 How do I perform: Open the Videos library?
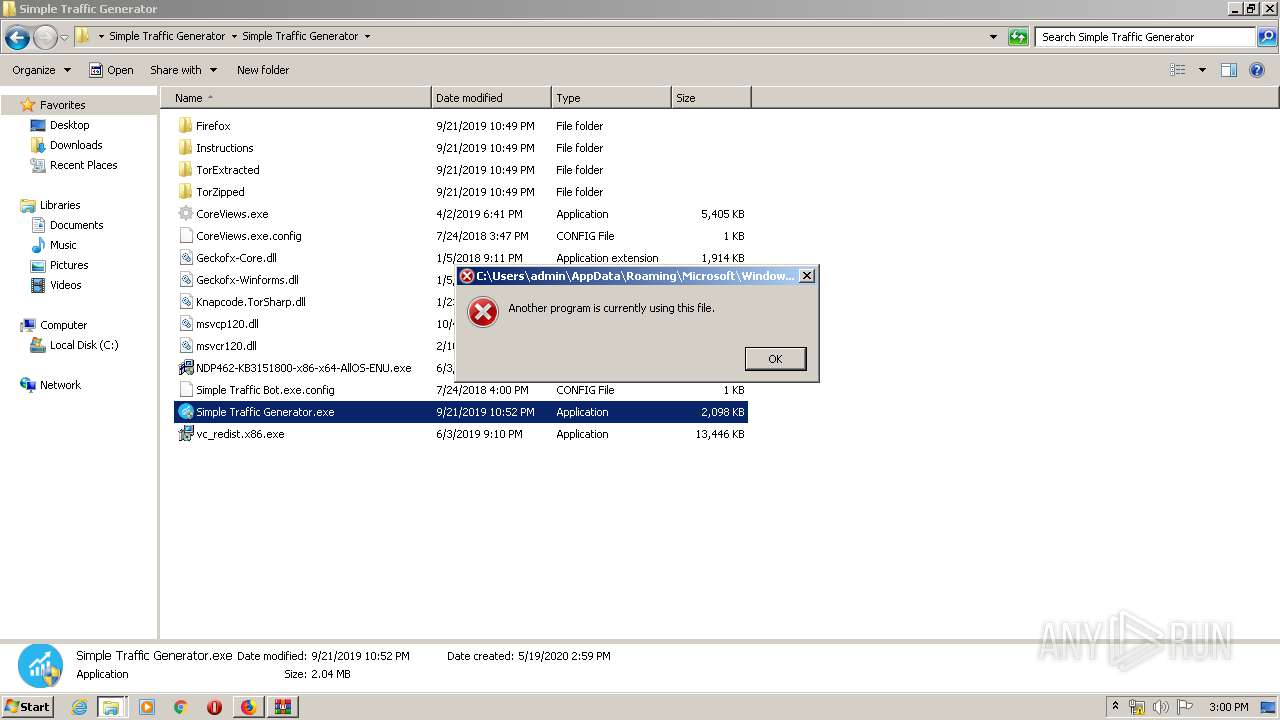coord(65,285)
